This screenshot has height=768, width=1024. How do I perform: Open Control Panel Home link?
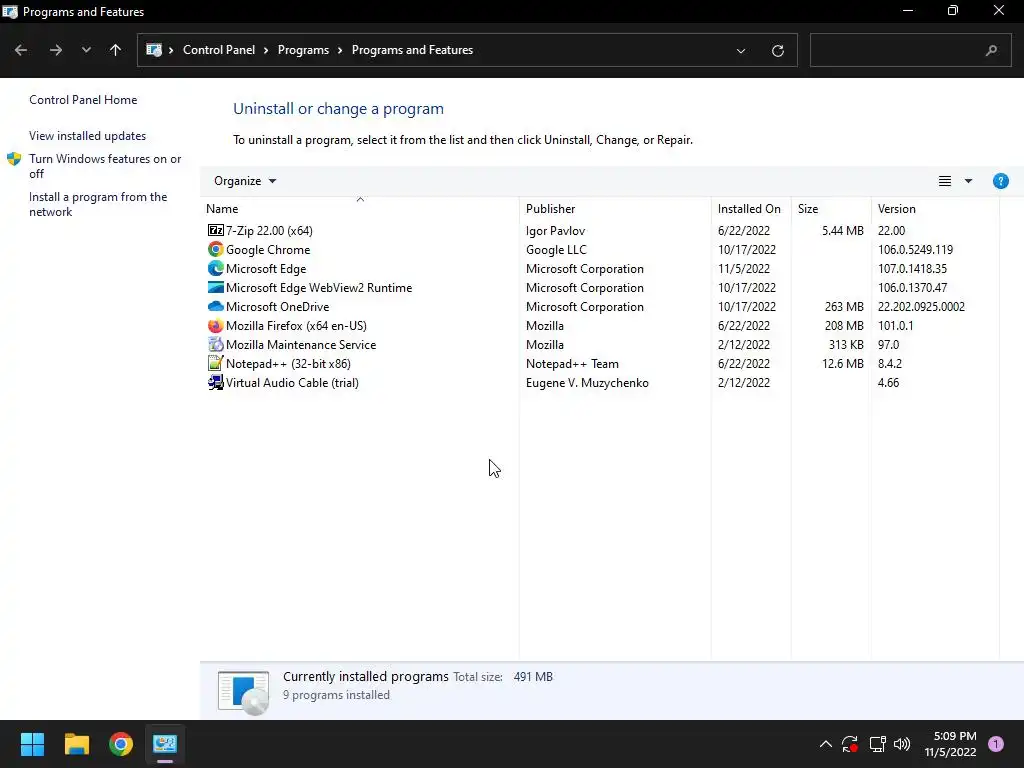tap(83, 100)
